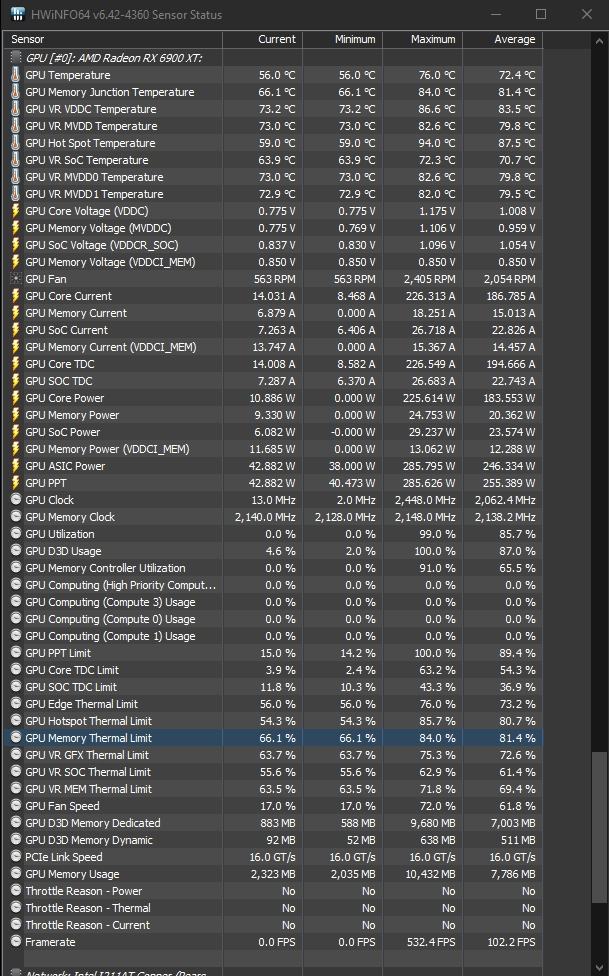
Task: Select the GPU Core TDC Limit row
Action: [x=274, y=670]
